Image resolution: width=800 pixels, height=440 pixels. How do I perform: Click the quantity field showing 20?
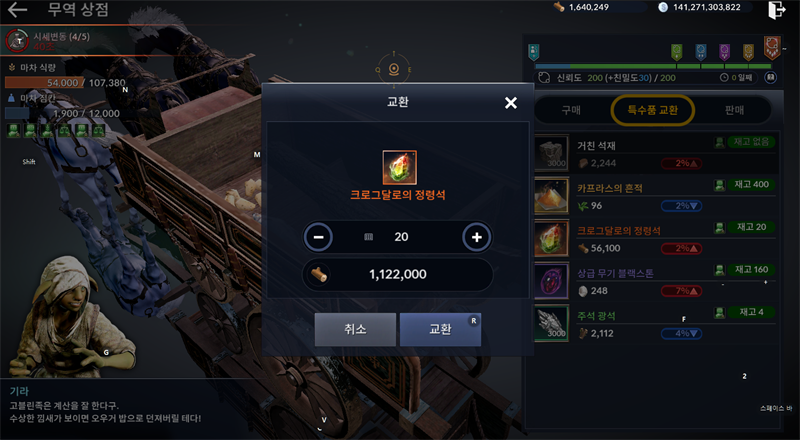[397, 237]
